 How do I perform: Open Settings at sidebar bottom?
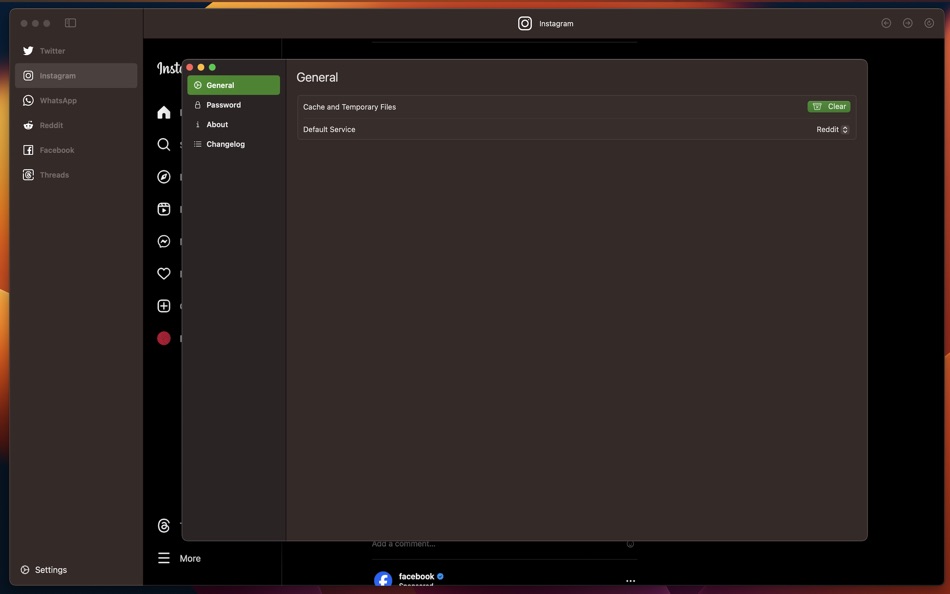pyautogui.click(x=44, y=570)
